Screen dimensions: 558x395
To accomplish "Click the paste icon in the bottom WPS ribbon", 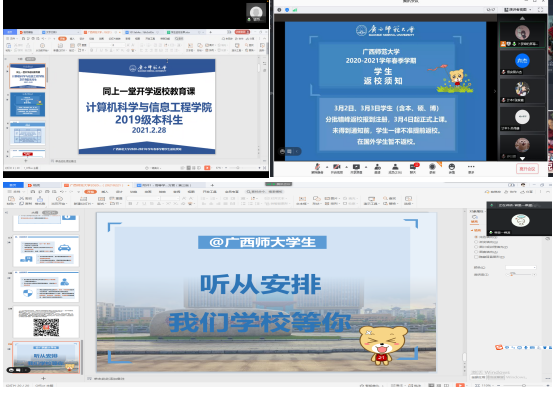I will click(11, 199).
